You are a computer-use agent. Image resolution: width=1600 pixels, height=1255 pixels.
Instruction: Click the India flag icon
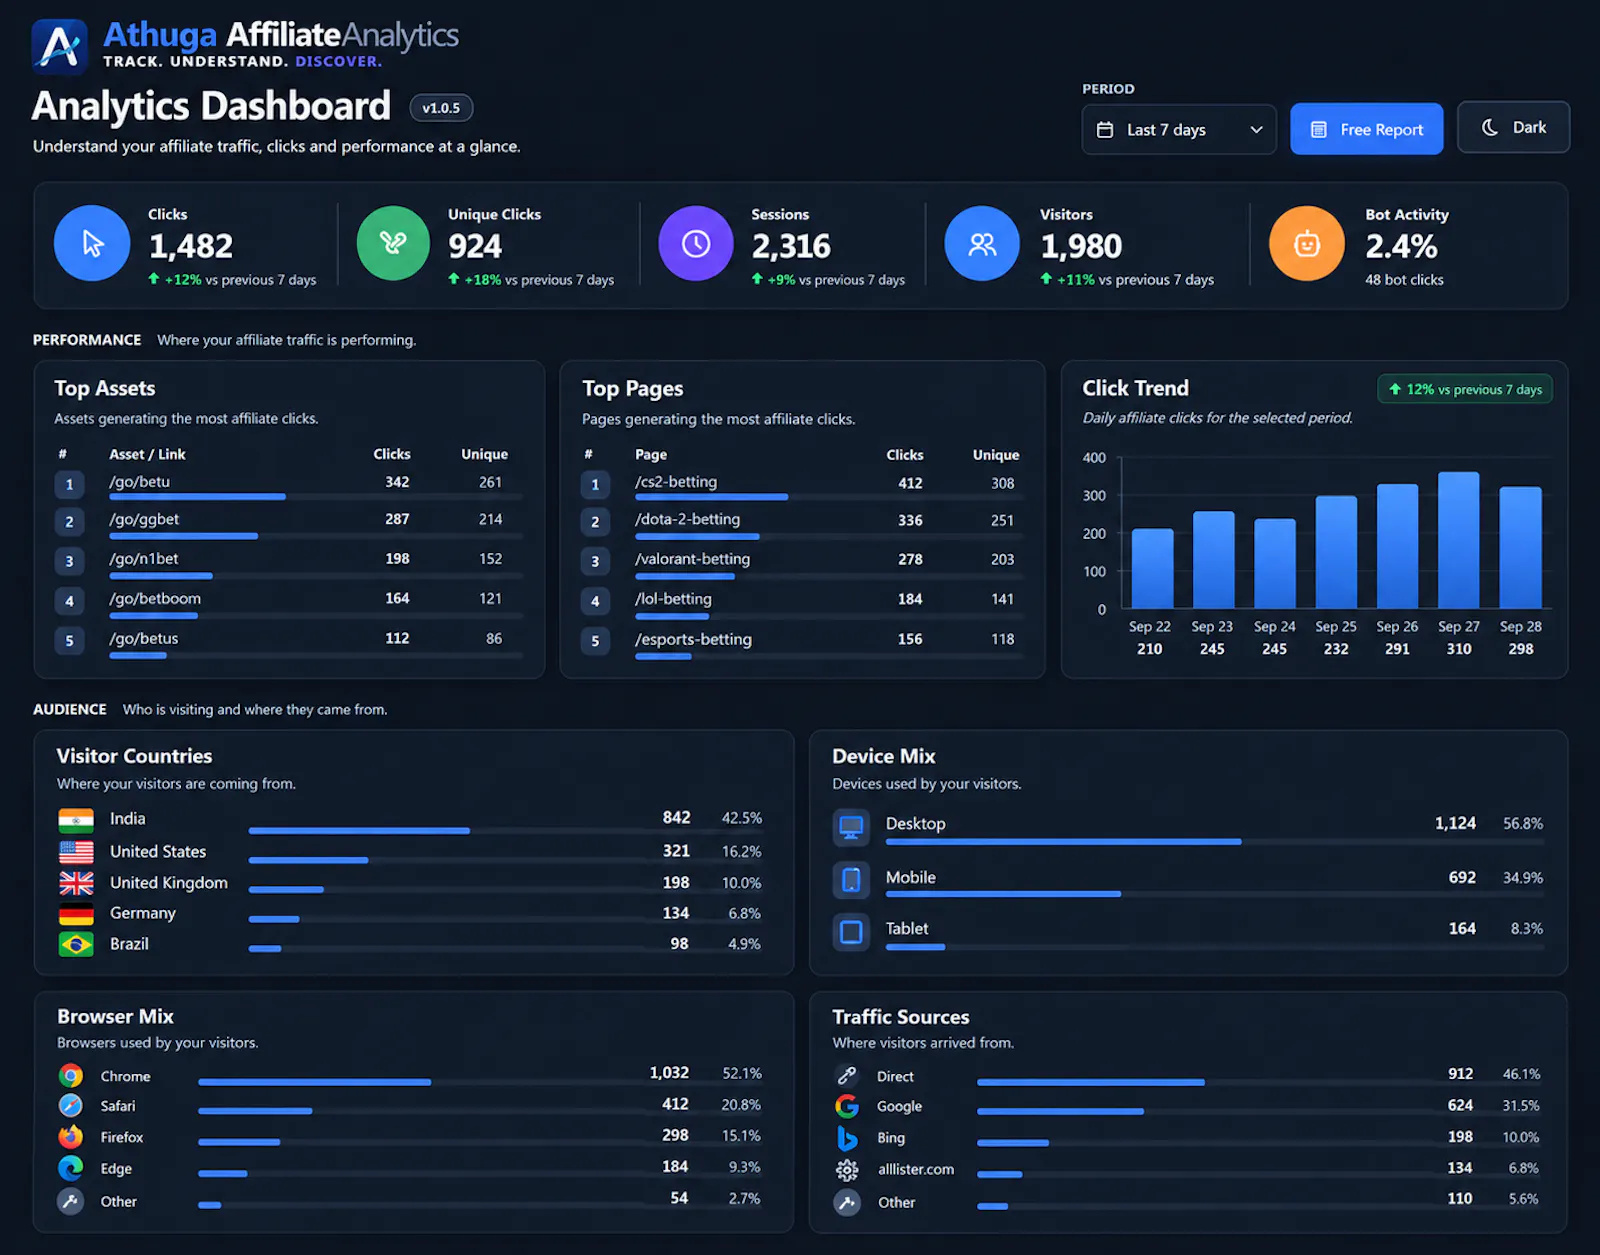pos(76,820)
